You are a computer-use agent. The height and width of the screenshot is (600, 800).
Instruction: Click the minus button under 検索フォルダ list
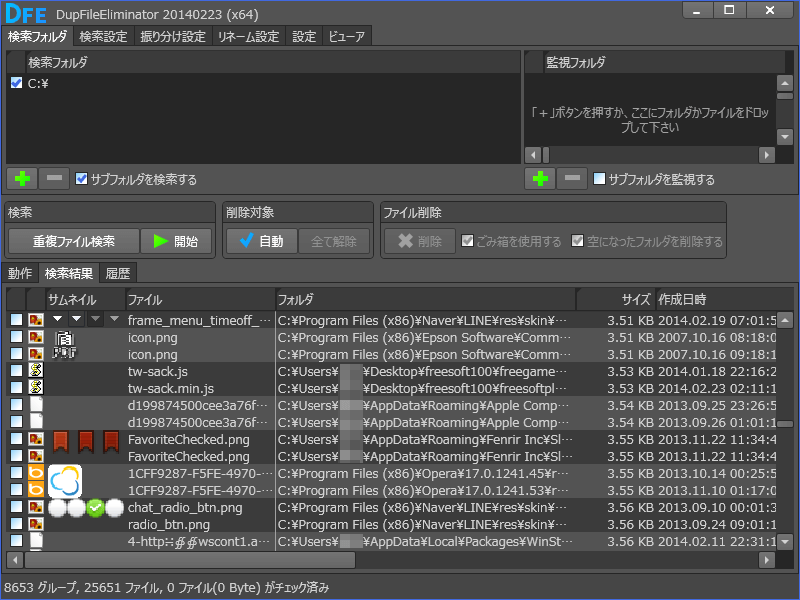pyautogui.click(x=54, y=179)
